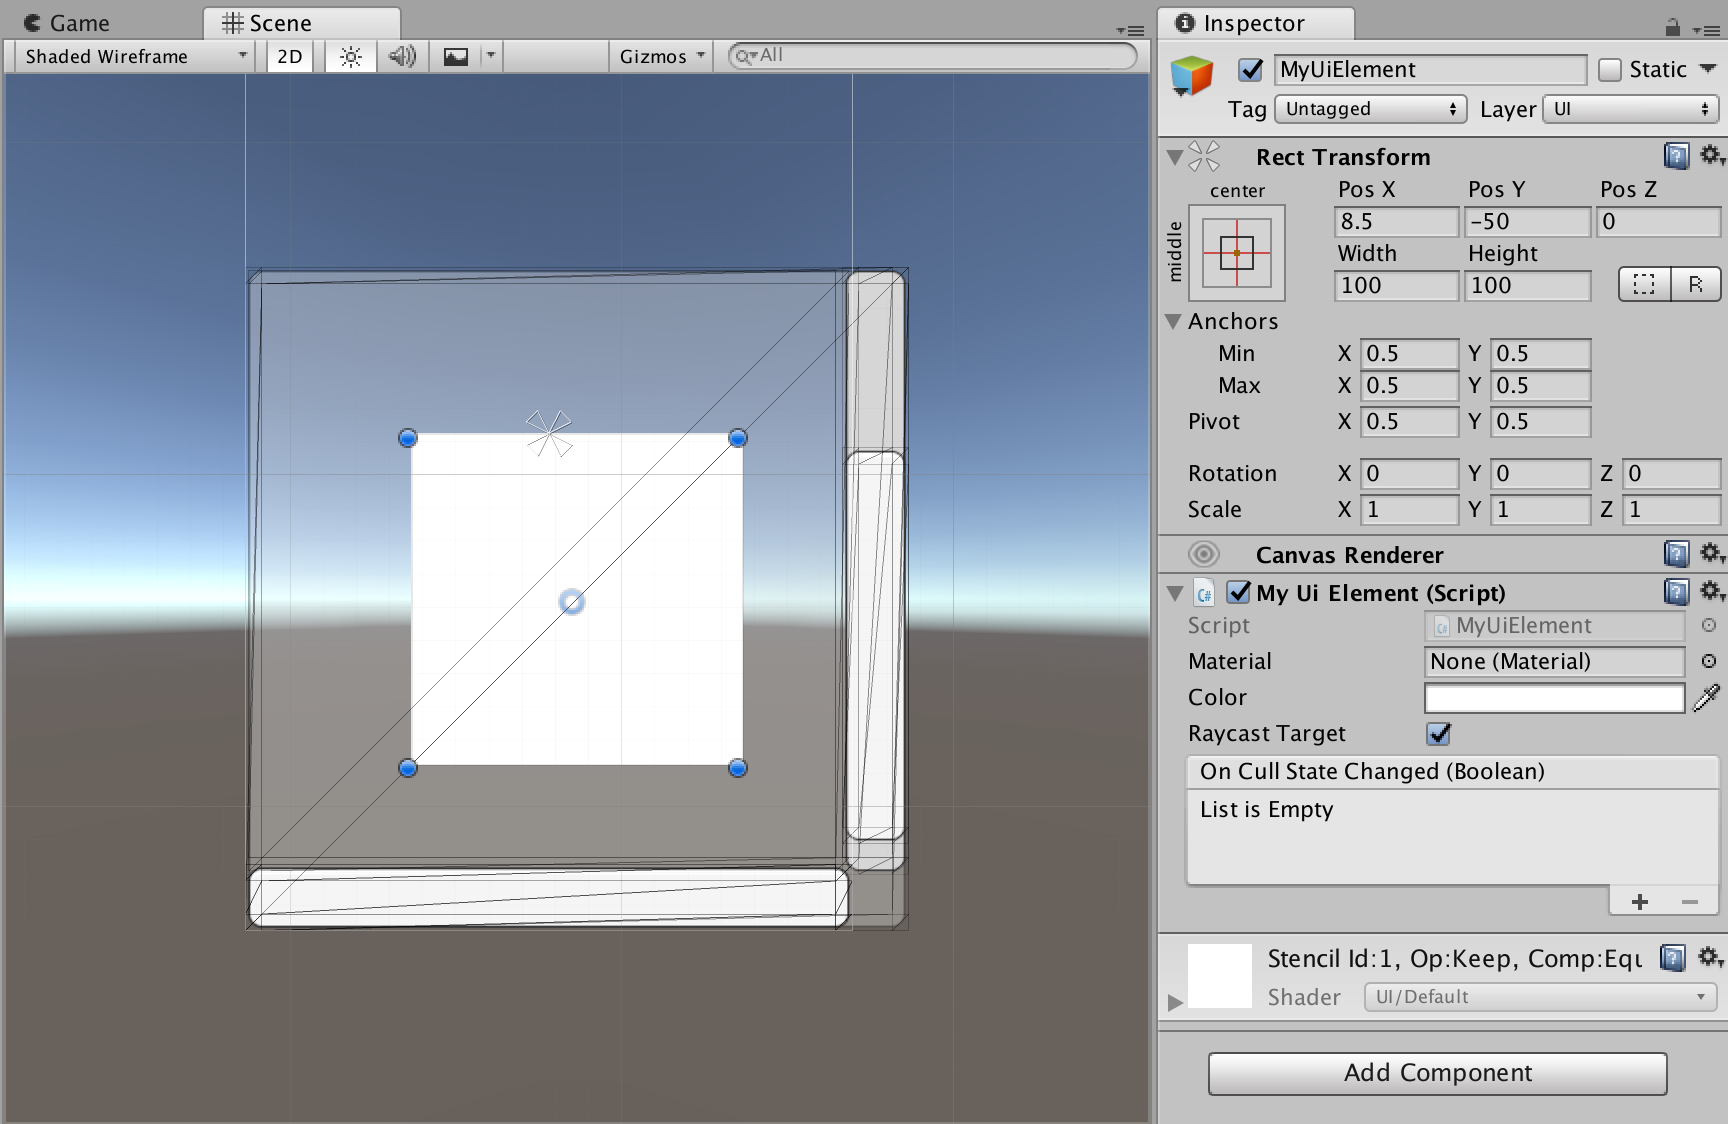Viewport: 1728px width, 1124px height.
Task: Edit the MyUiElement name field
Action: (x=1430, y=69)
